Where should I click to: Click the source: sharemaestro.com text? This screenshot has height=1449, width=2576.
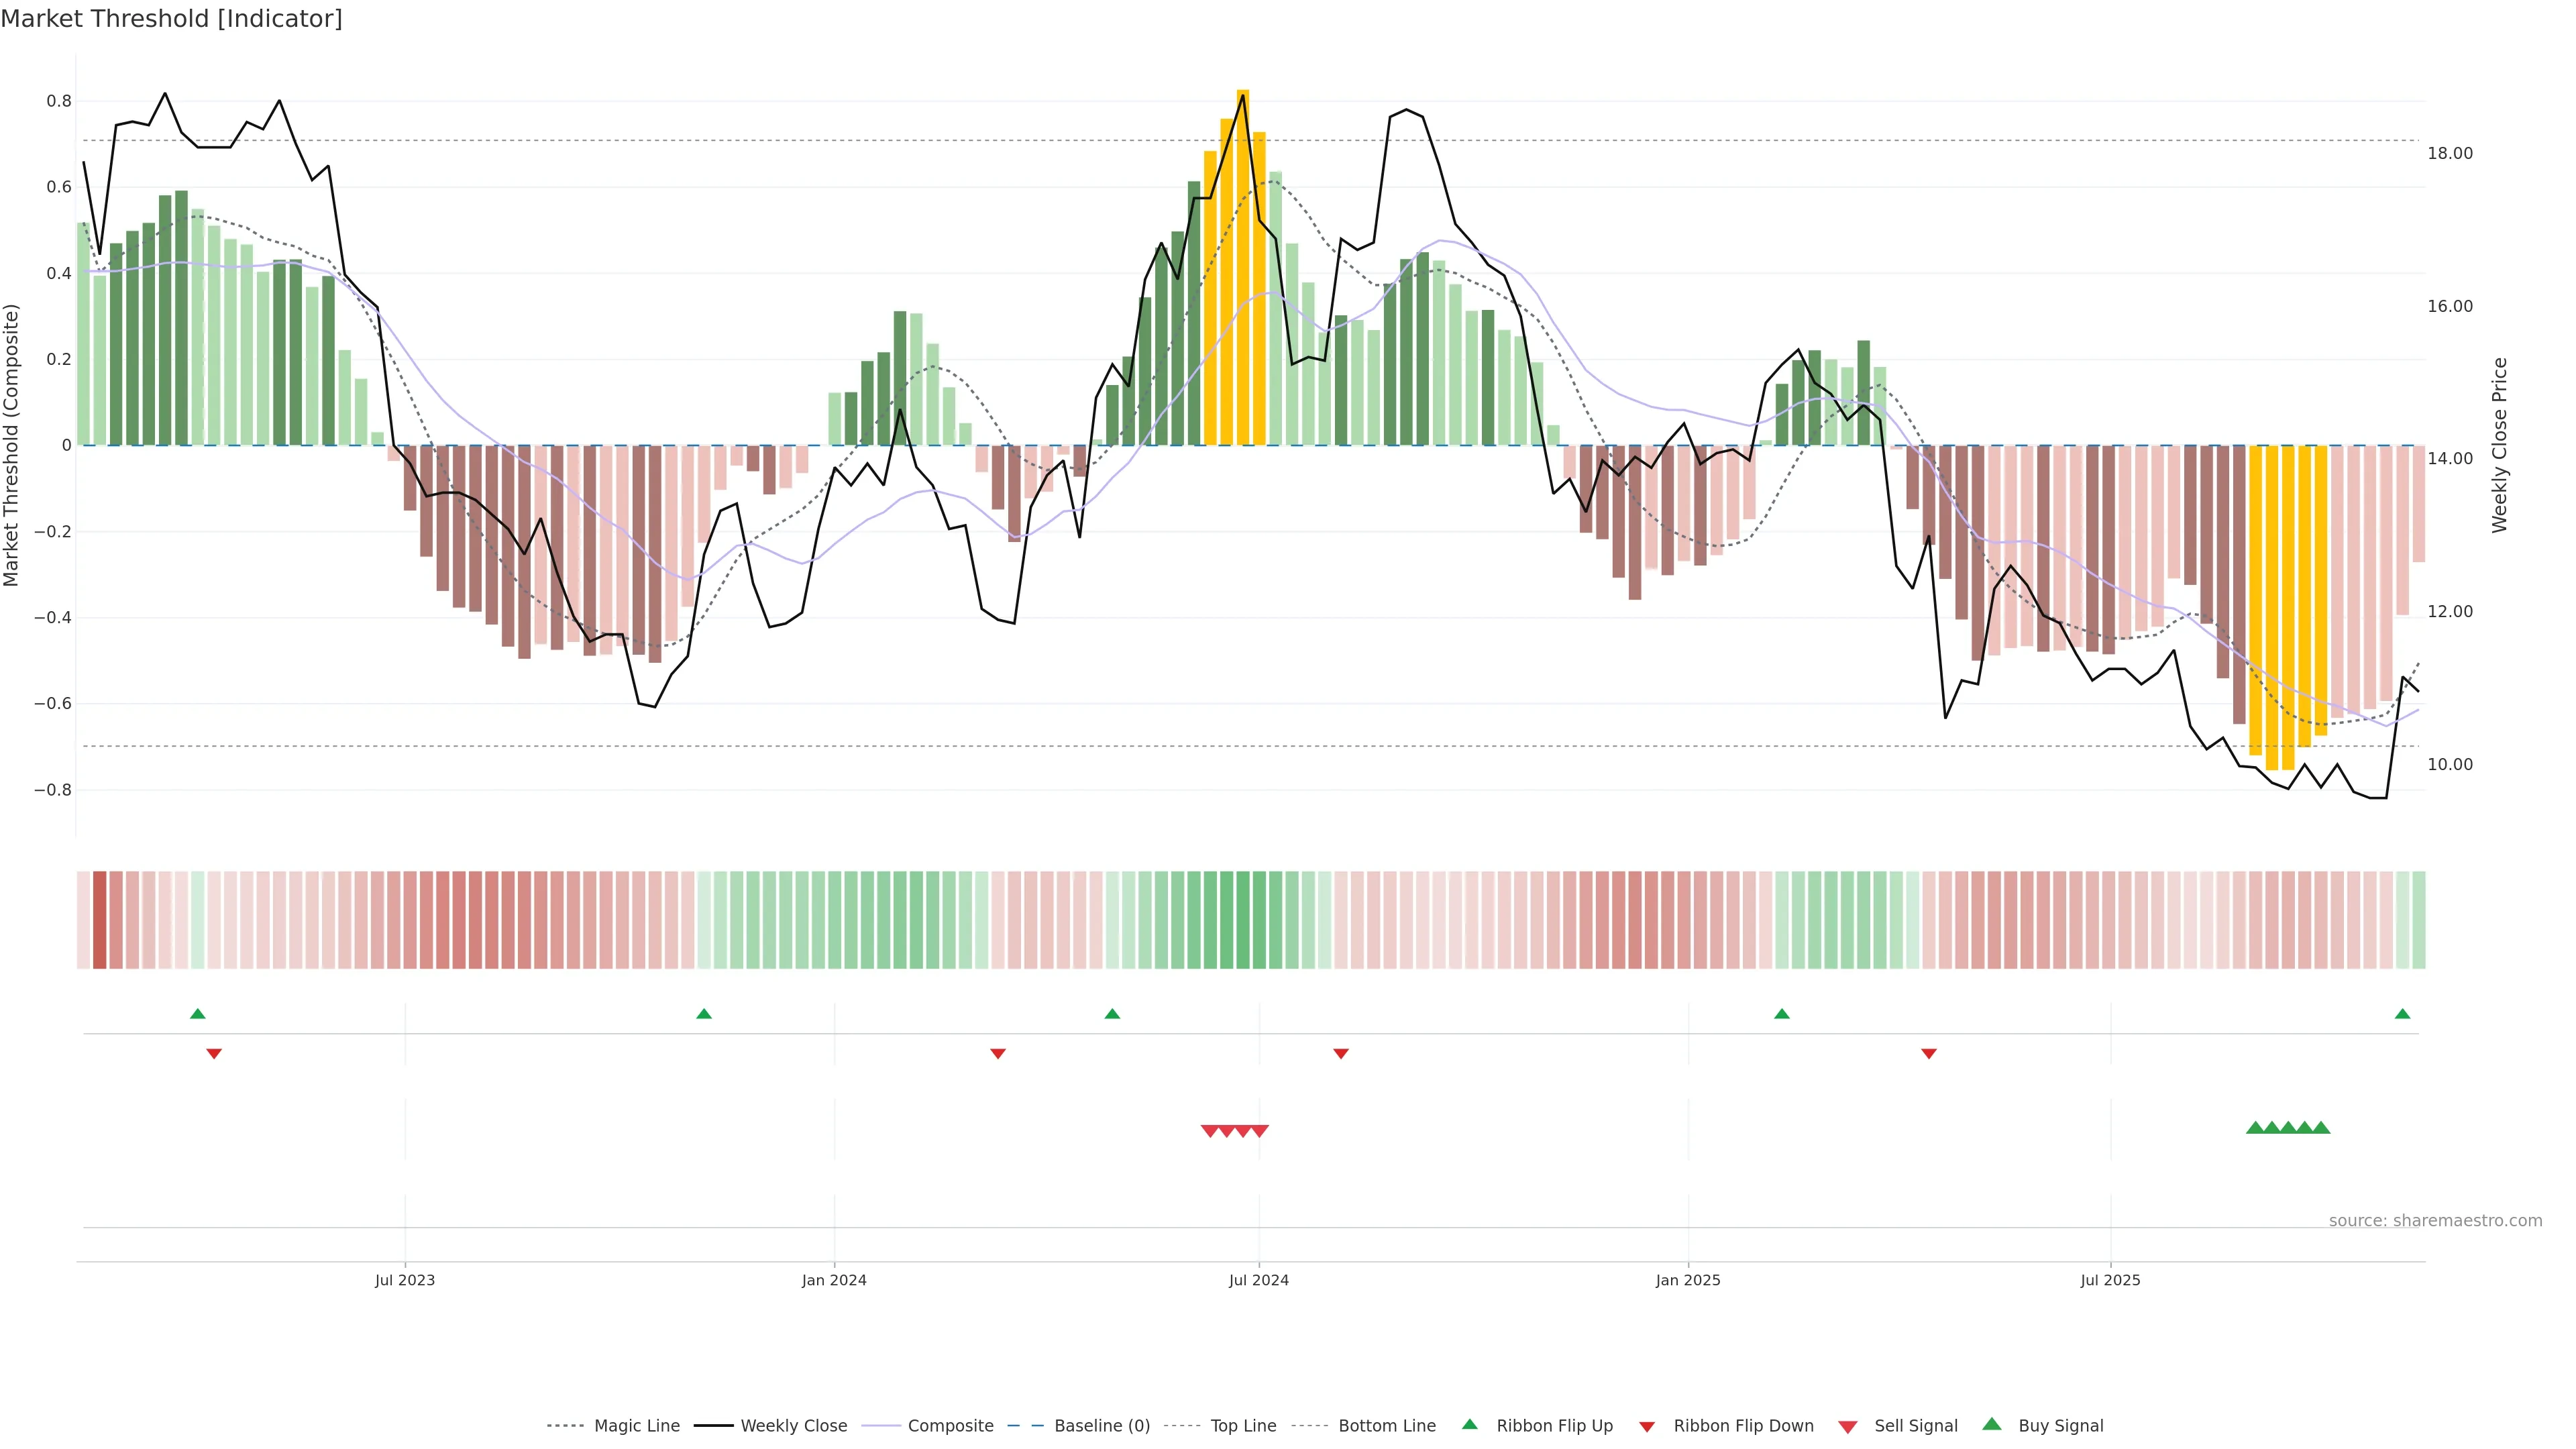point(2435,1221)
